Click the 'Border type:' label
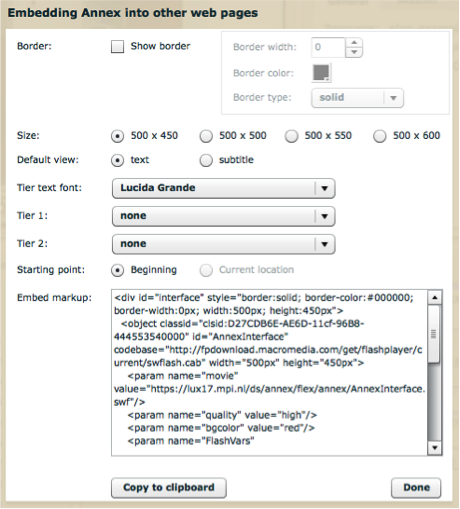460x509 pixels. pos(262,97)
